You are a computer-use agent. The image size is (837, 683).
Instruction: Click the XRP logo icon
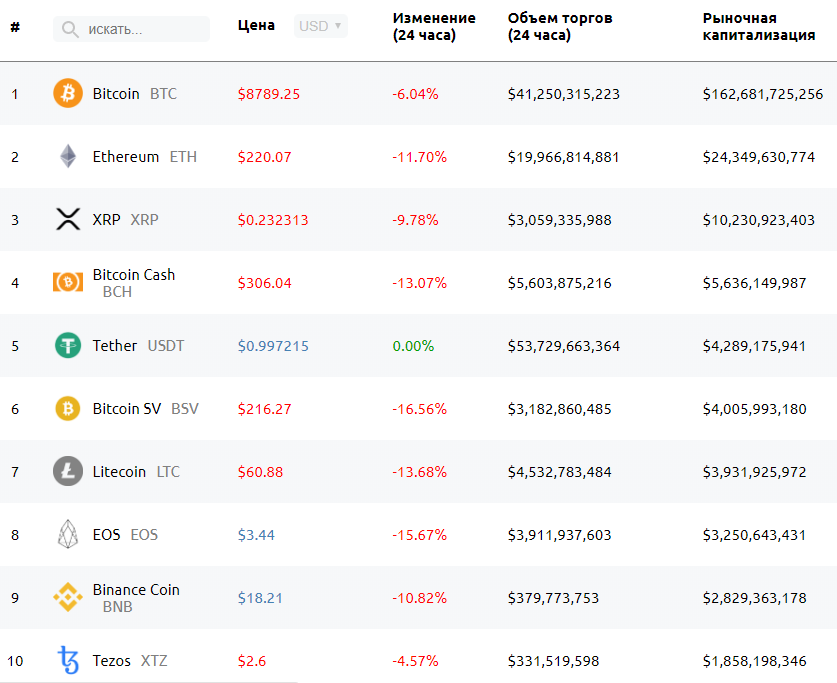pyautogui.click(x=68, y=220)
